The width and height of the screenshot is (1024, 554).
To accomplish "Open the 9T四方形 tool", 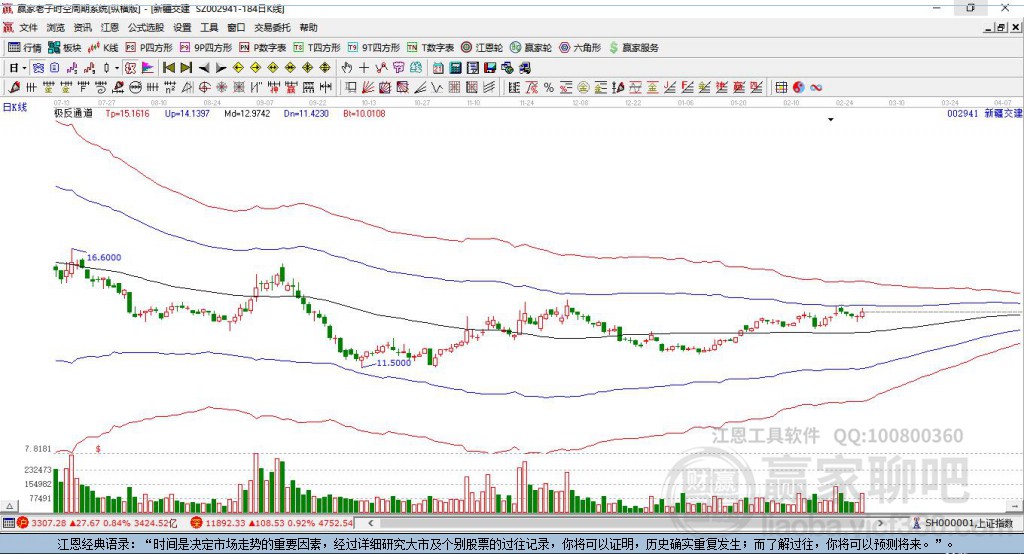I will (x=374, y=48).
